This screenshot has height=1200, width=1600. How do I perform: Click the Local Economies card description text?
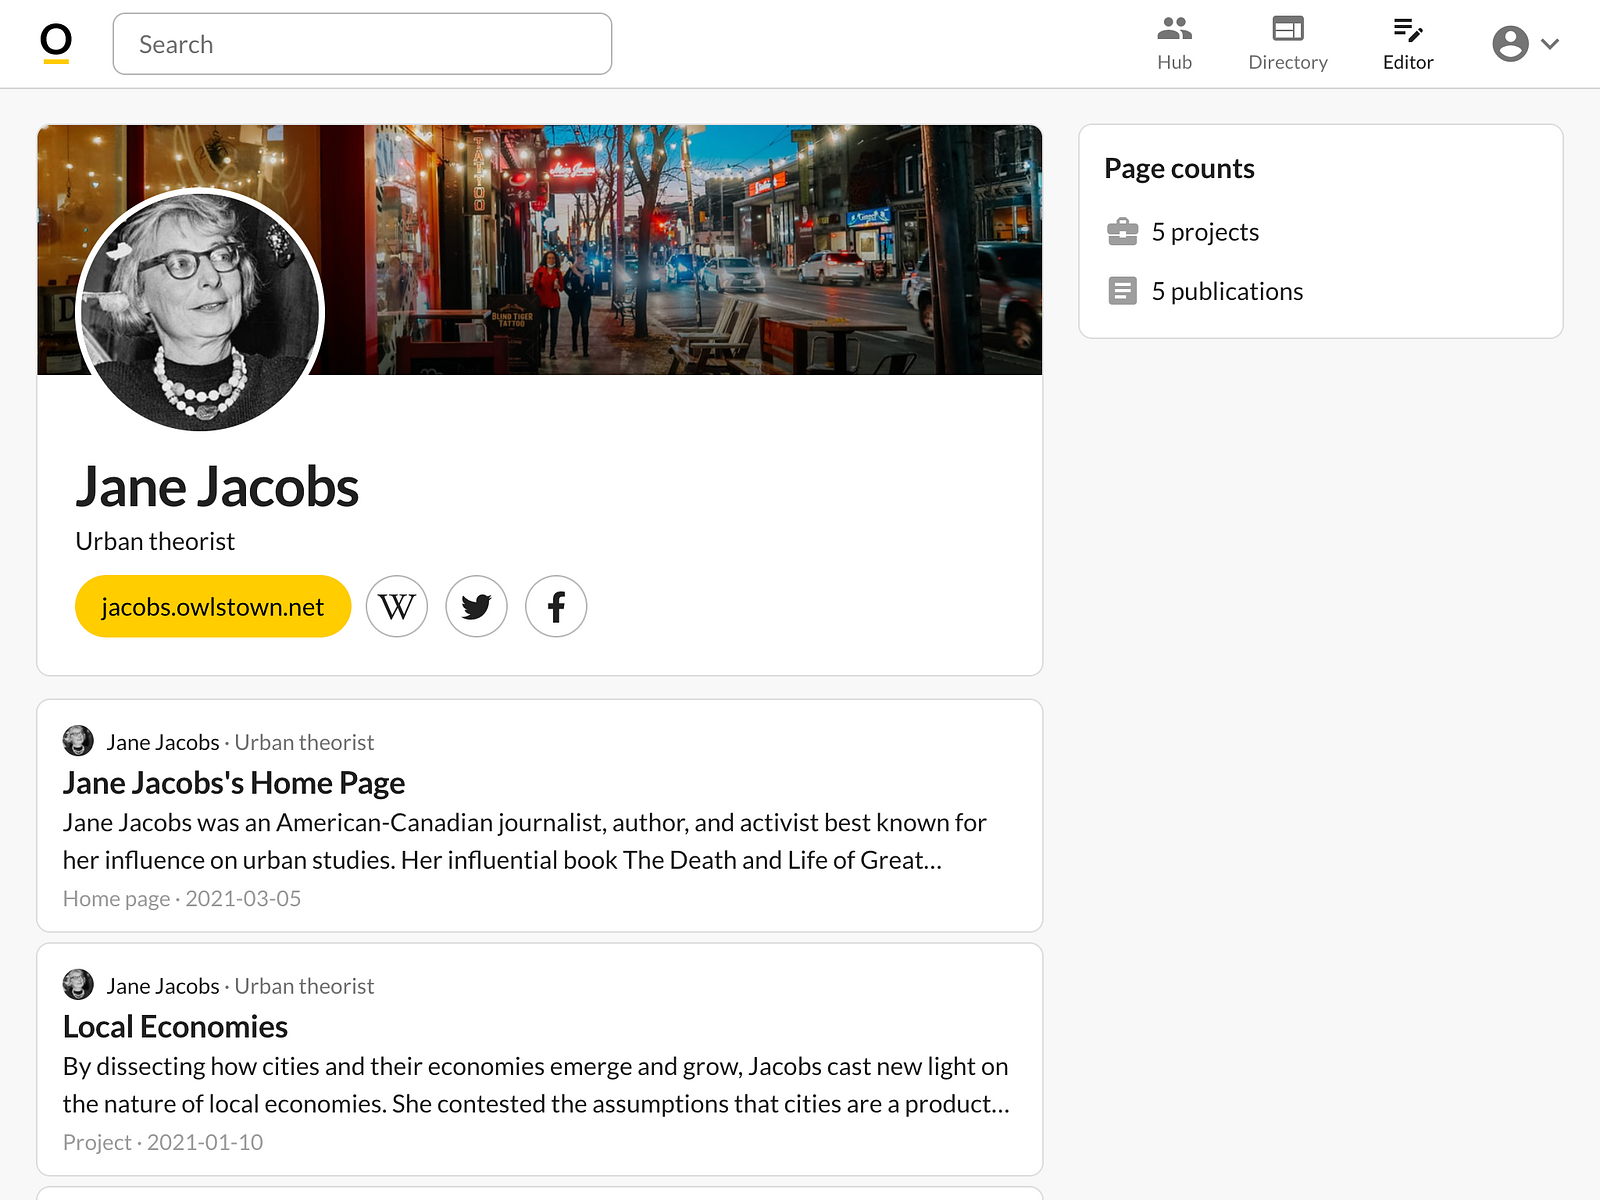[537, 1085]
